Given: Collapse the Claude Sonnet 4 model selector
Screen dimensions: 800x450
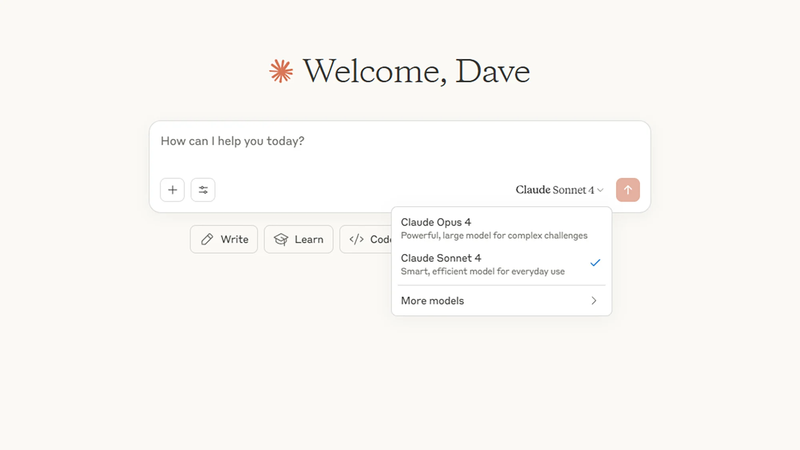Looking at the screenshot, I should [x=559, y=190].
